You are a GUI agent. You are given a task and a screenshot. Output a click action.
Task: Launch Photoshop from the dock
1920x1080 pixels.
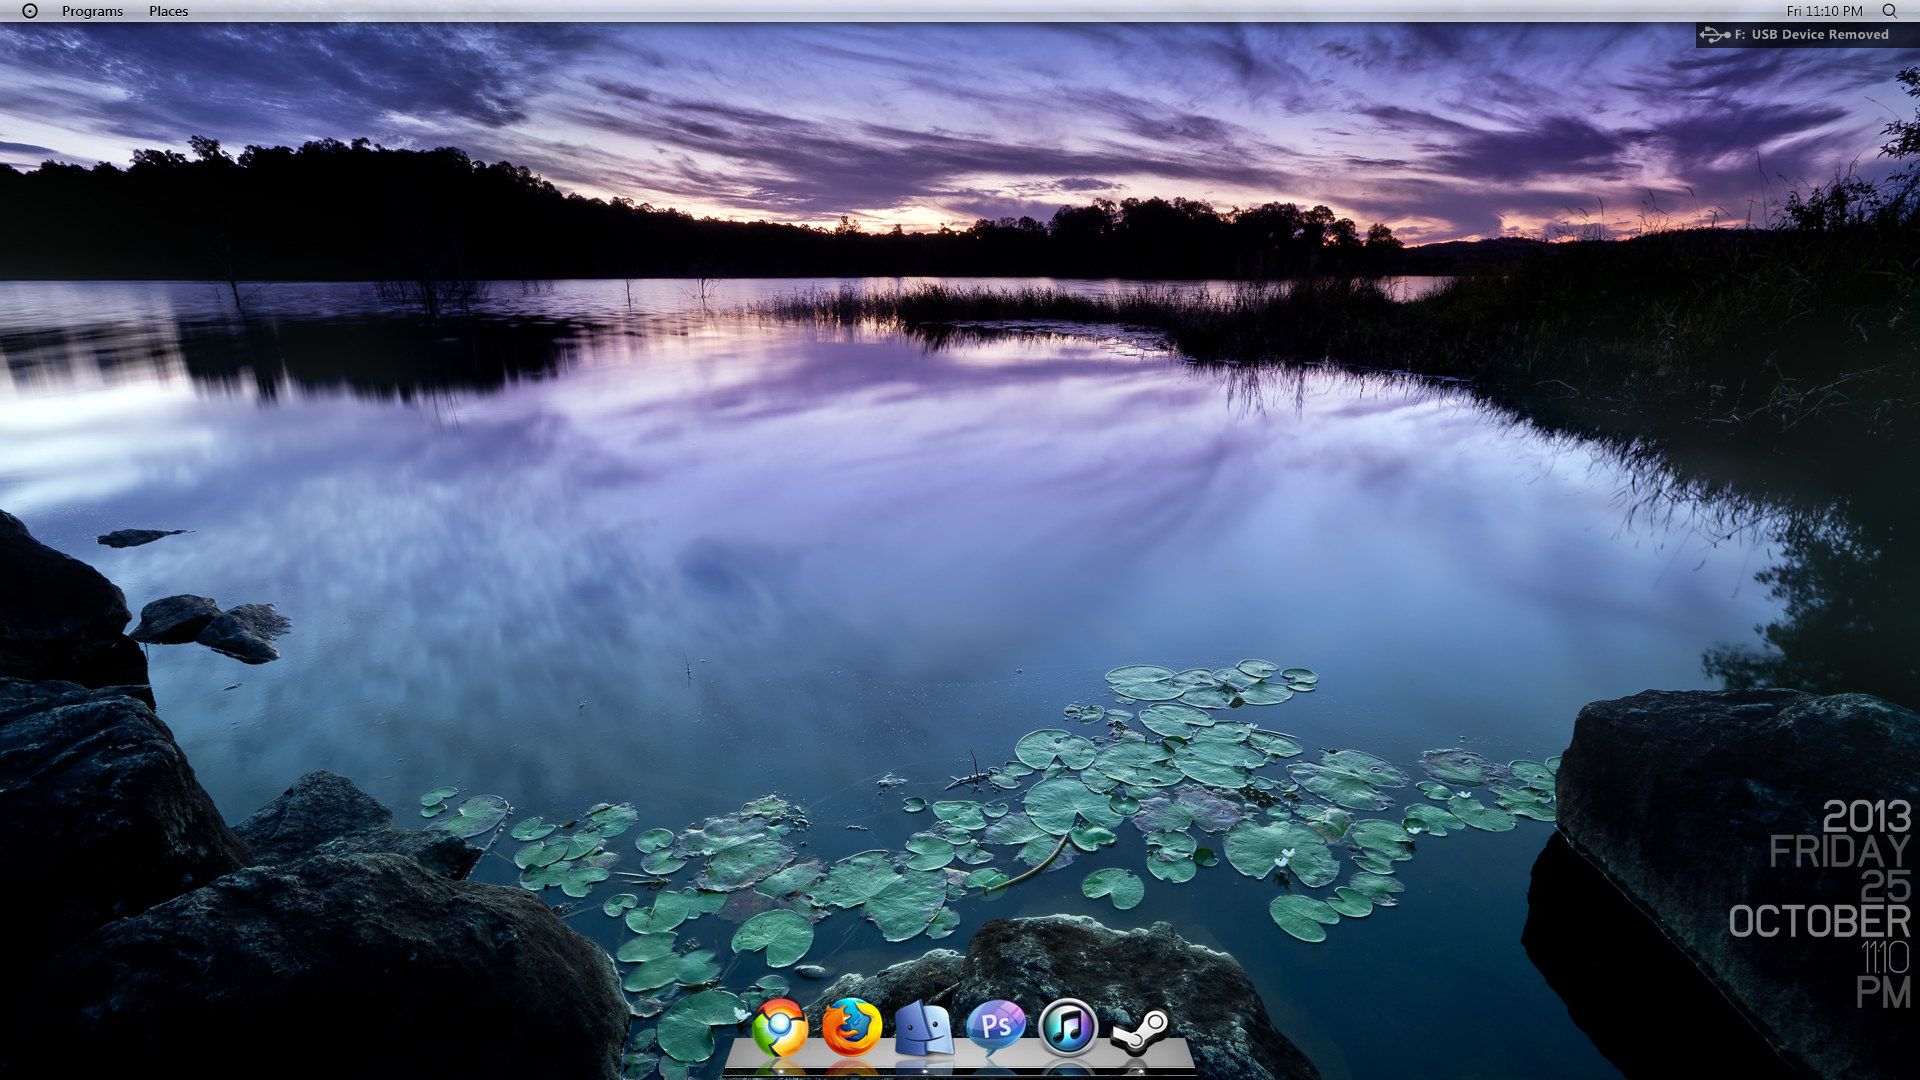tap(996, 1027)
